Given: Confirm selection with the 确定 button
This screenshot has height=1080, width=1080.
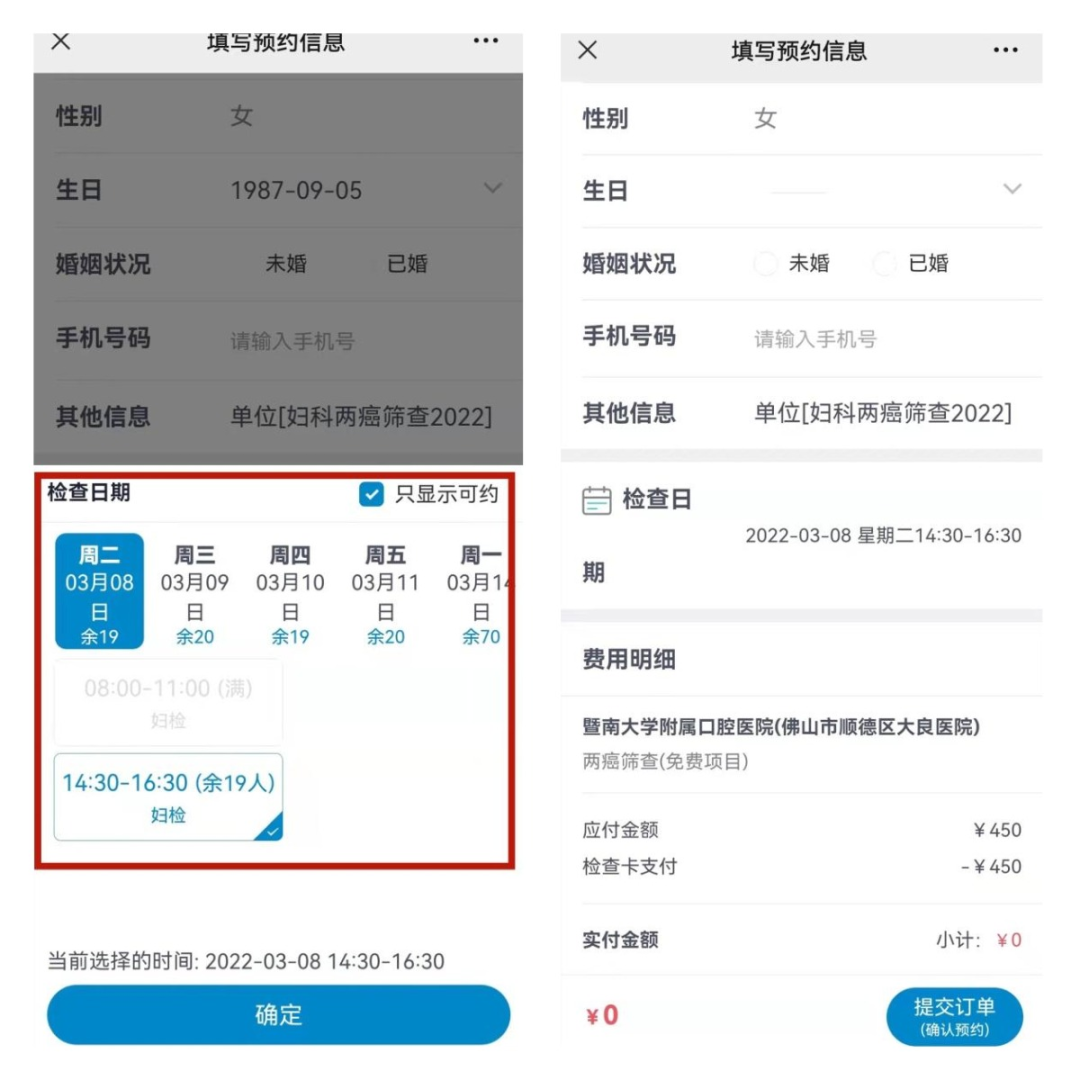Looking at the screenshot, I should point(278,1015).
